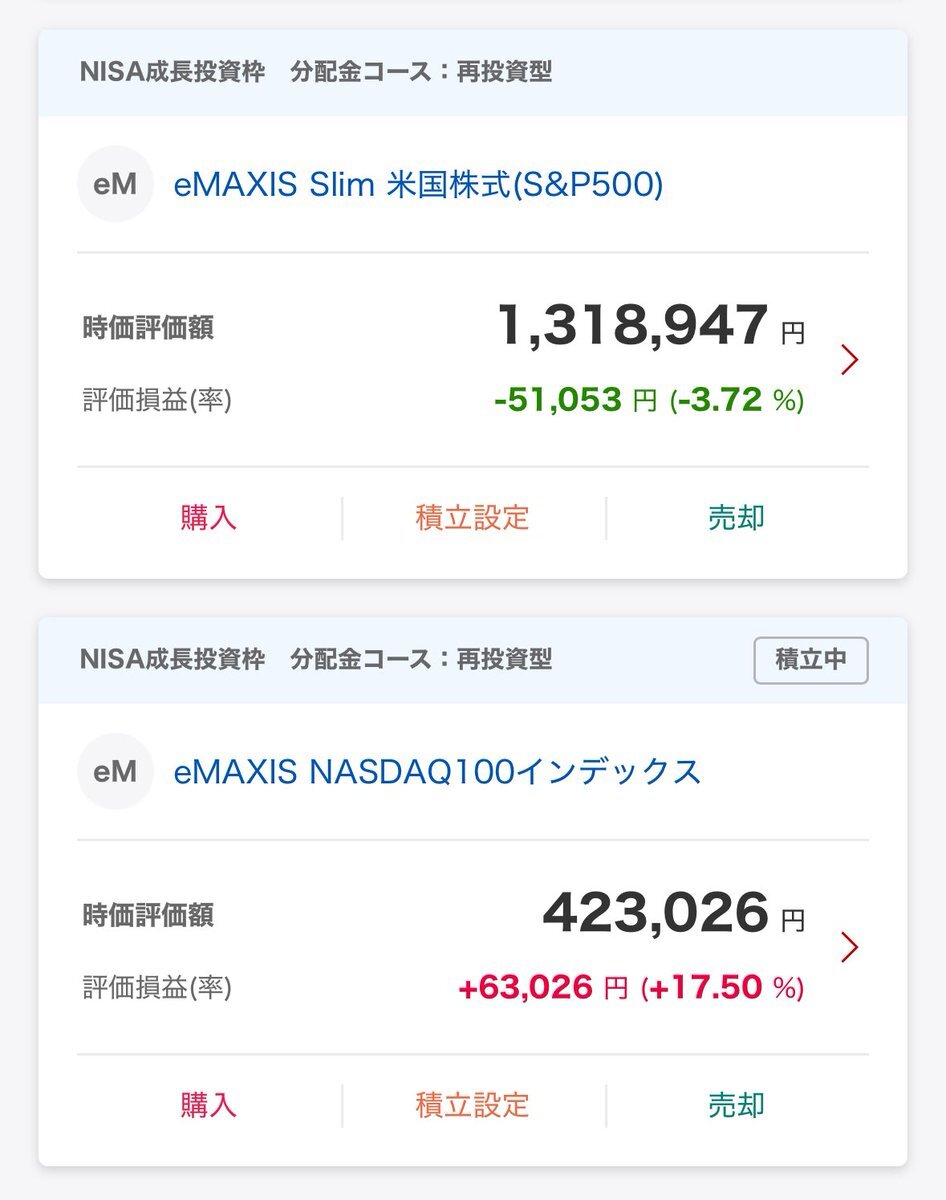
Task: Open eMAXIS Slim 米国株式(S&P500) fund link
Action: (418, 185)
